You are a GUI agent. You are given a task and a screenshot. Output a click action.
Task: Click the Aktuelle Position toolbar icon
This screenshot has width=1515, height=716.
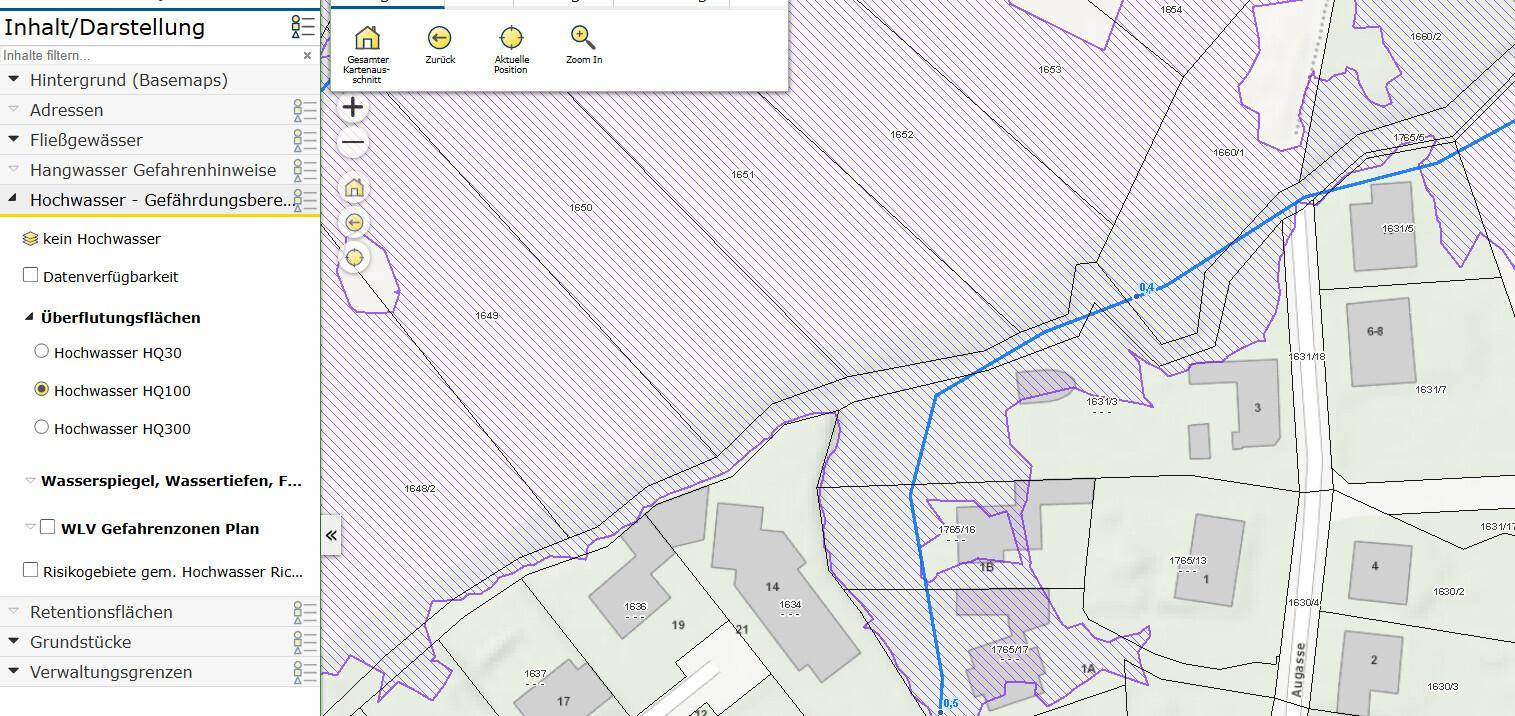511,38
